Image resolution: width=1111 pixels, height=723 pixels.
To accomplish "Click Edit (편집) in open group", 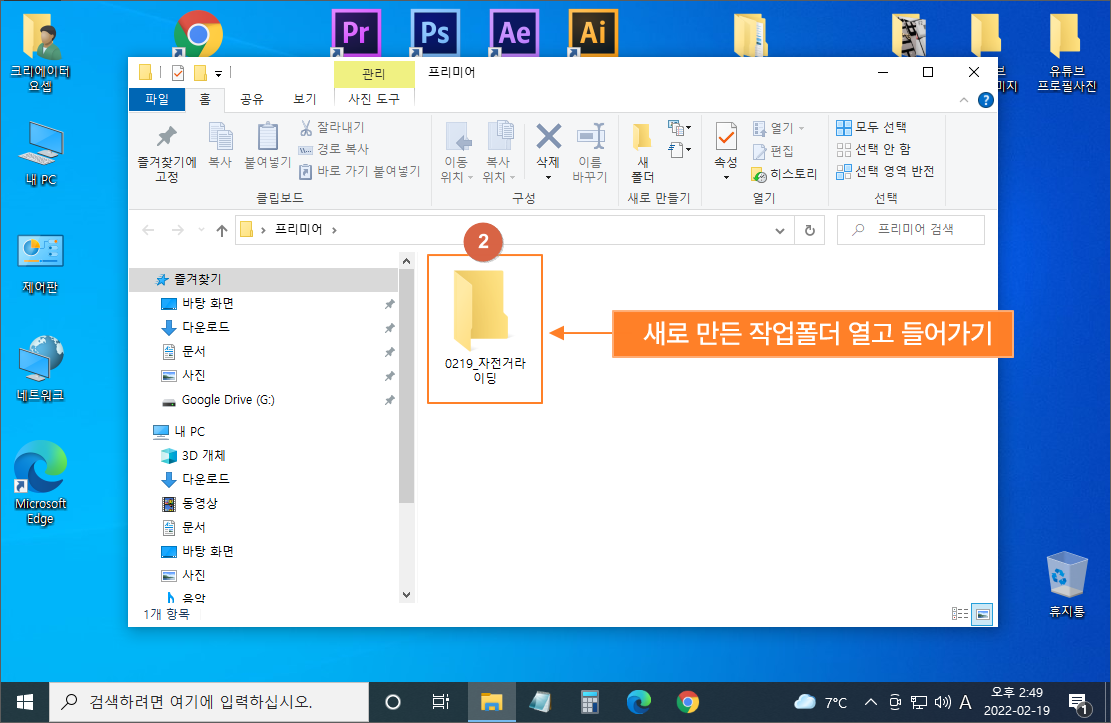I will pos(773,151).
